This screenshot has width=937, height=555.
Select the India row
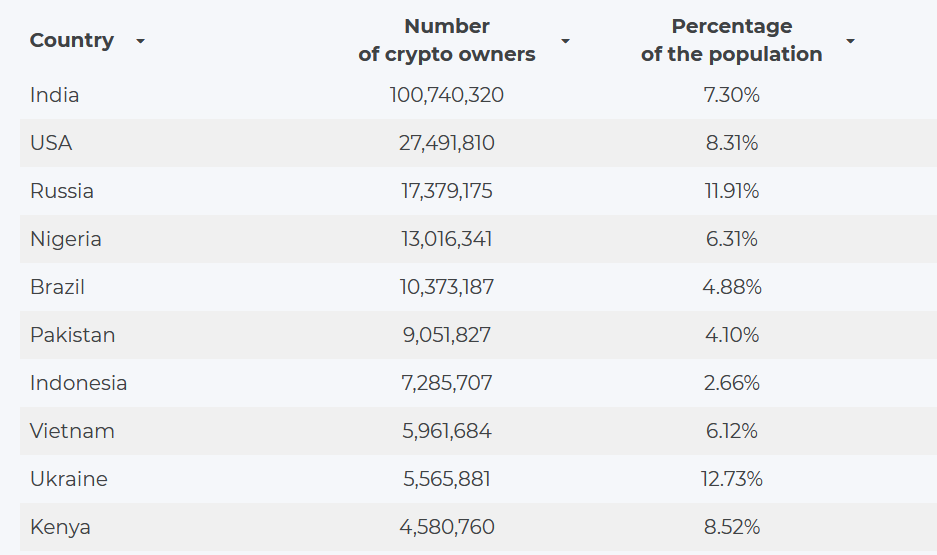[55, 95]
